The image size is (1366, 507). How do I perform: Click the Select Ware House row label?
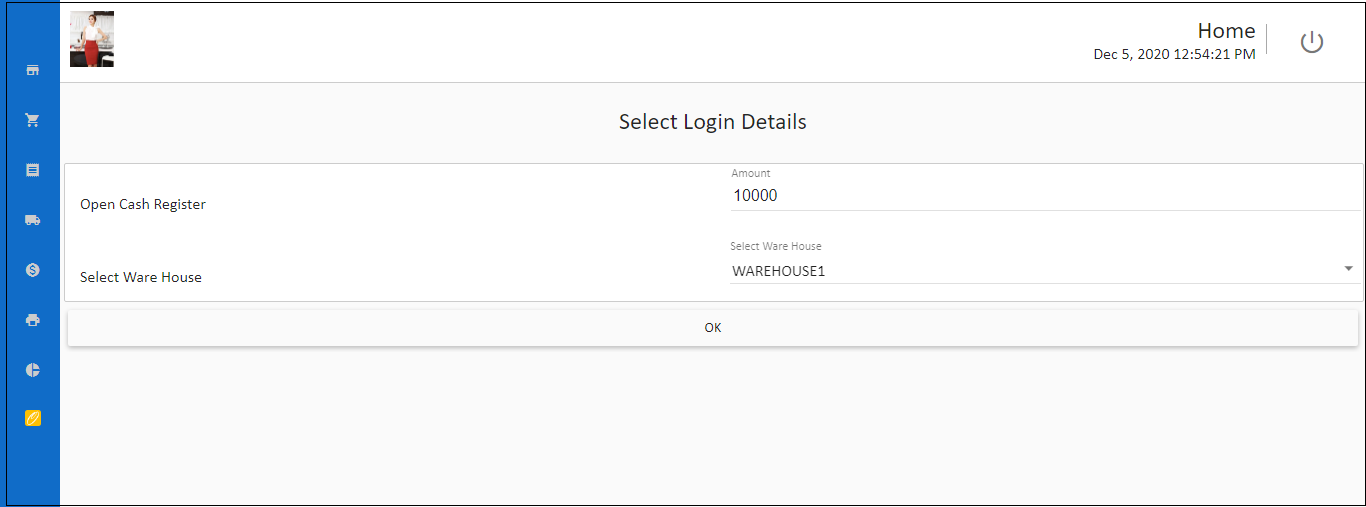coord(141,277)
